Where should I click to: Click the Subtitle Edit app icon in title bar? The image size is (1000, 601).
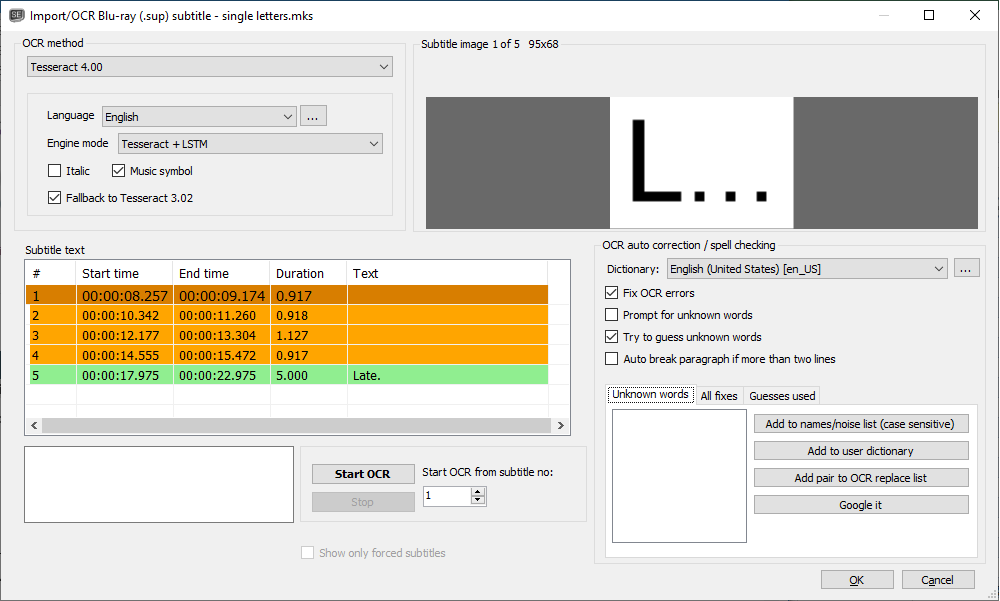[x=17, y=15]
